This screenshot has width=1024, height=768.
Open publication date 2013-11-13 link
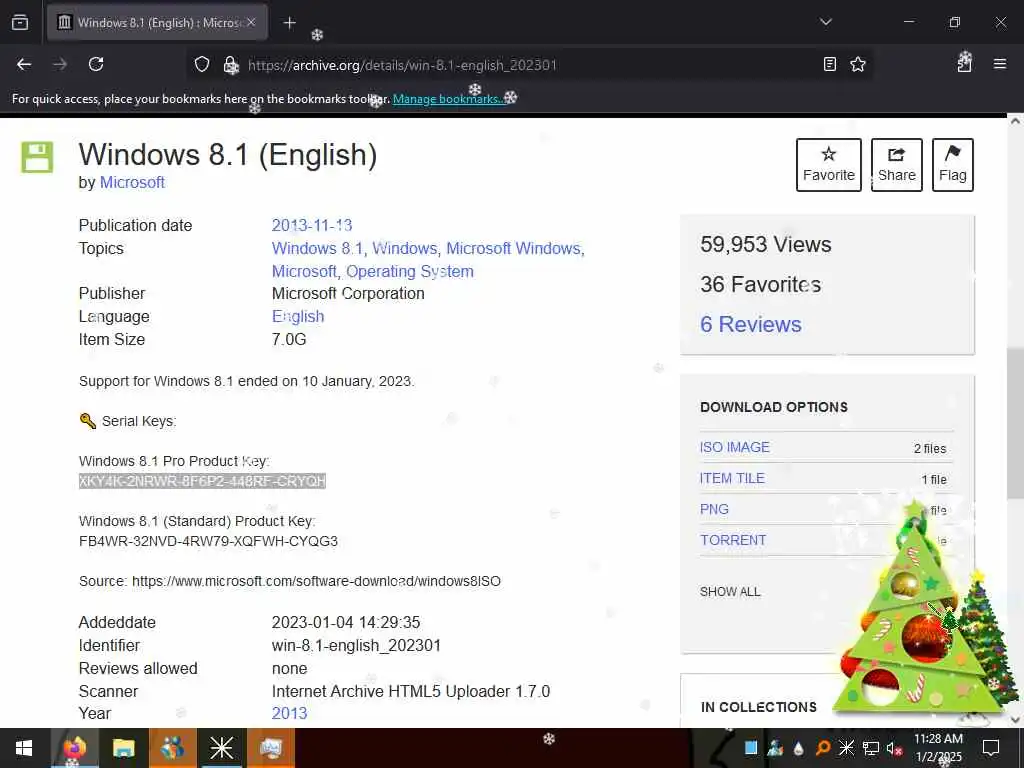312,225
